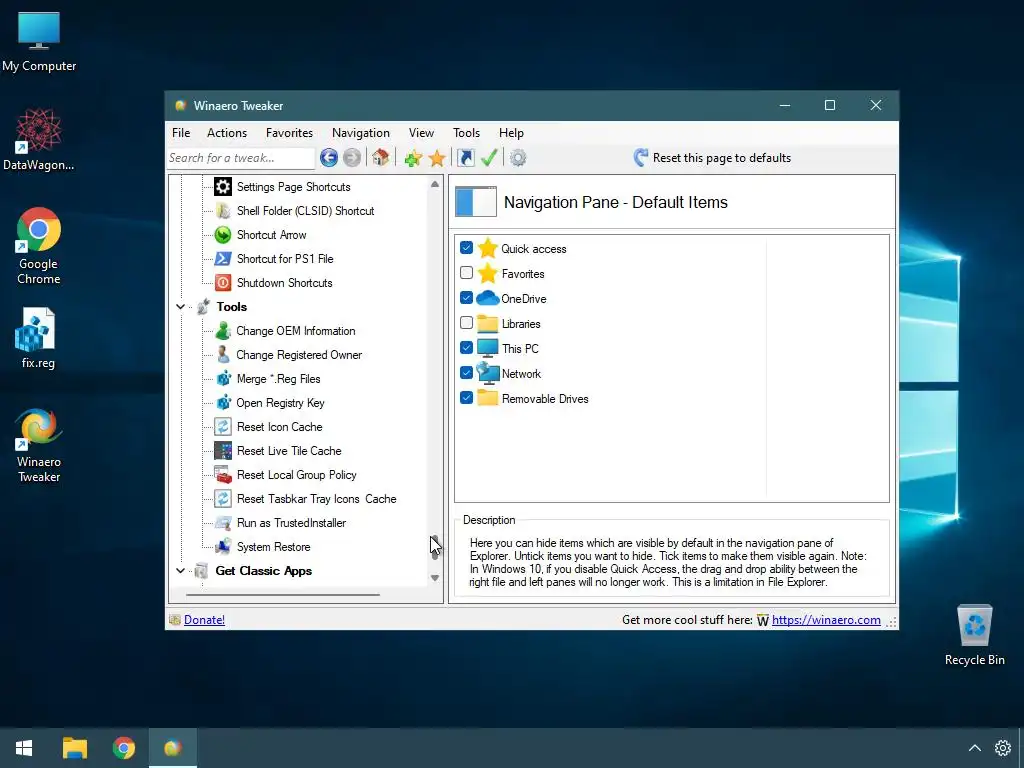Go to the Home page icon
This screenshot has height=768, width=1024.
(380, 157)
